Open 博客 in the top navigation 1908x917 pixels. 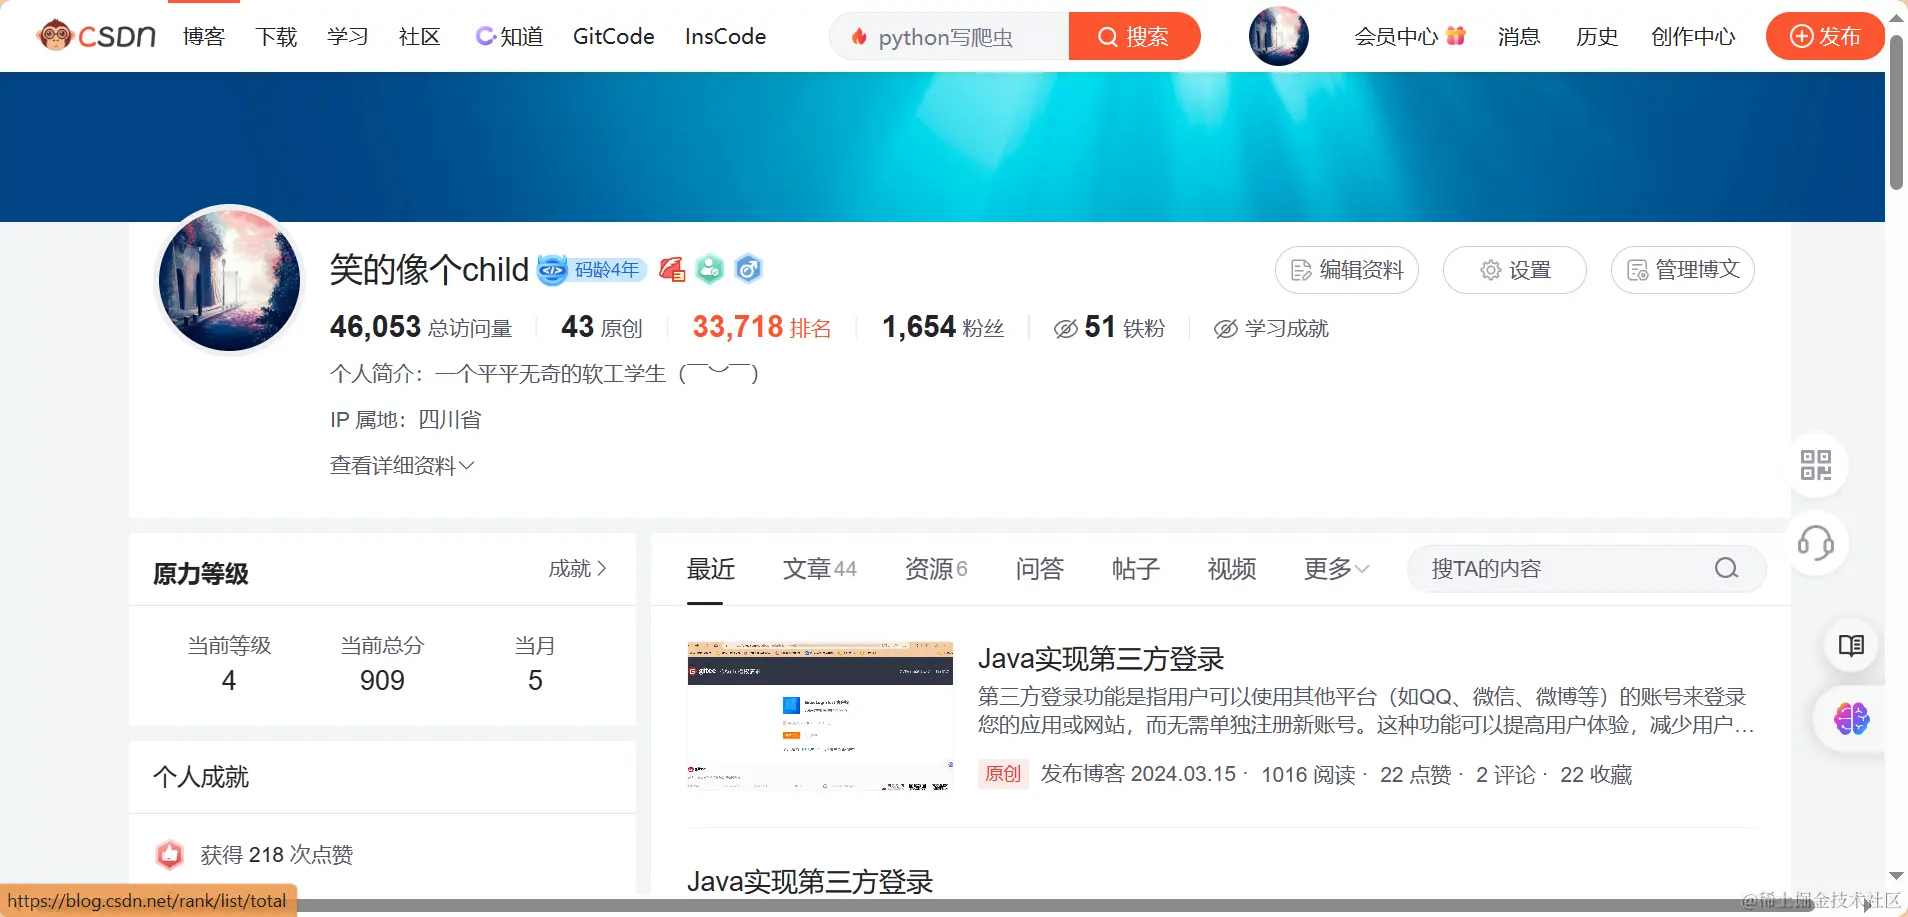[x=204, y=37]
